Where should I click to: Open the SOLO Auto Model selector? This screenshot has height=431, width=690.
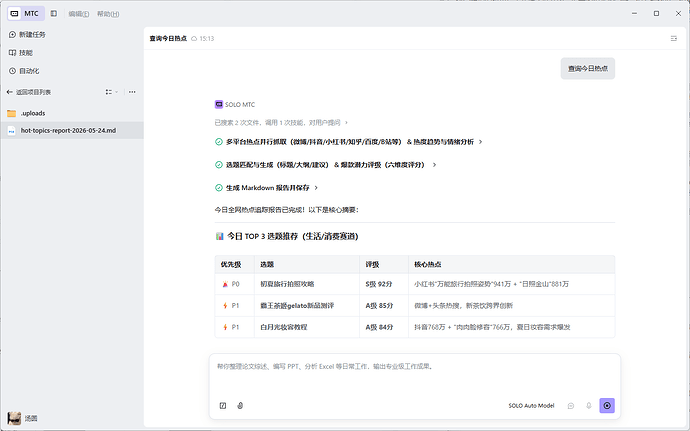531,405
